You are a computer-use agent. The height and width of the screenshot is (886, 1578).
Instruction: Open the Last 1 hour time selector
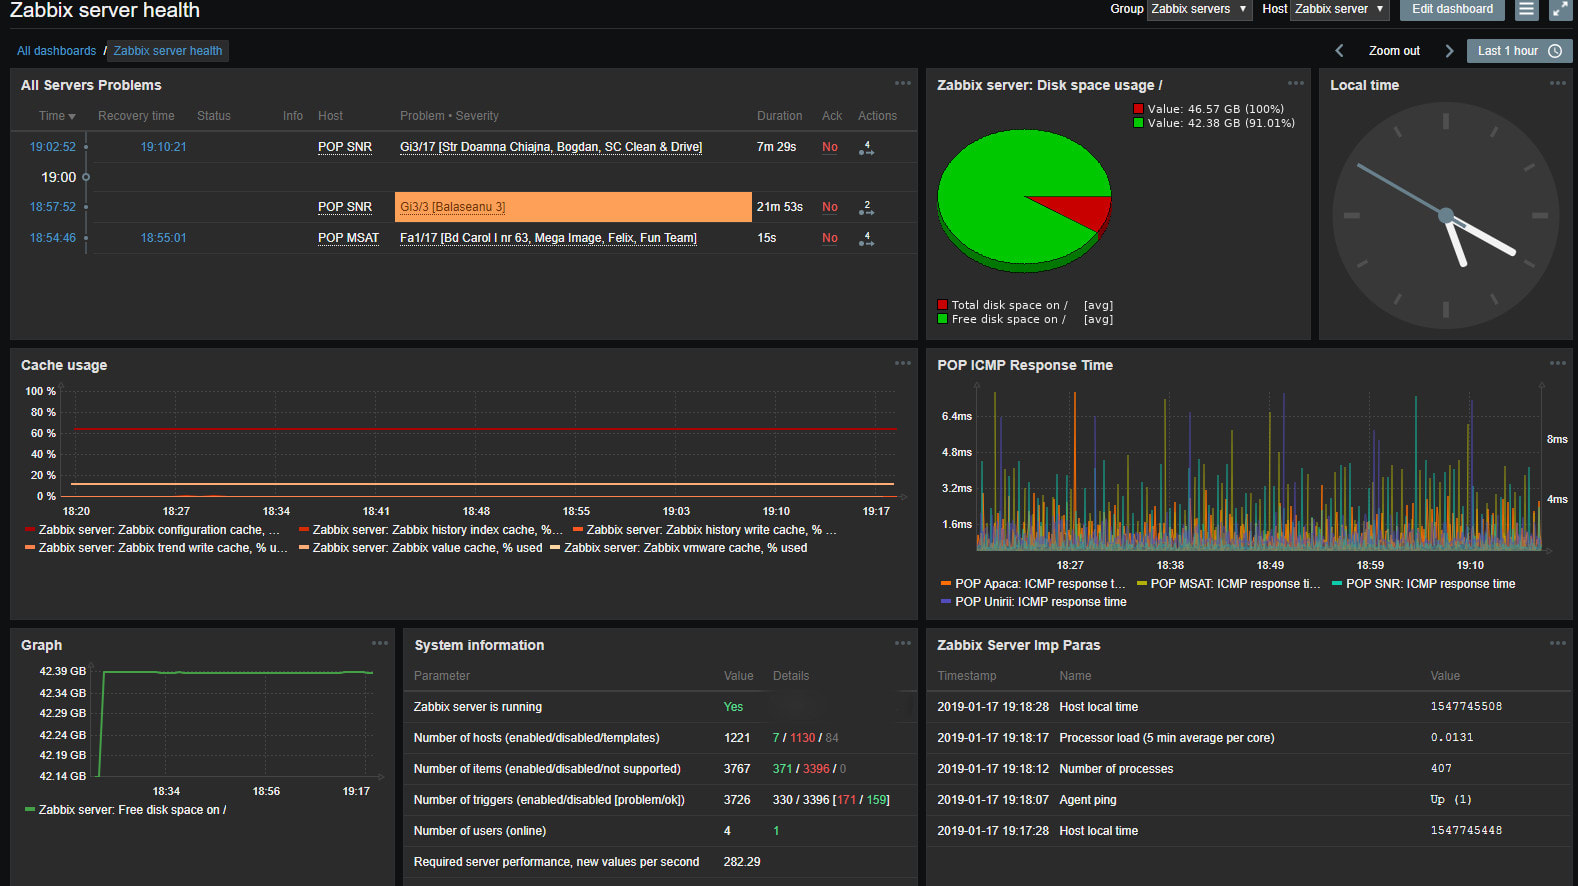pos(1518,51)
